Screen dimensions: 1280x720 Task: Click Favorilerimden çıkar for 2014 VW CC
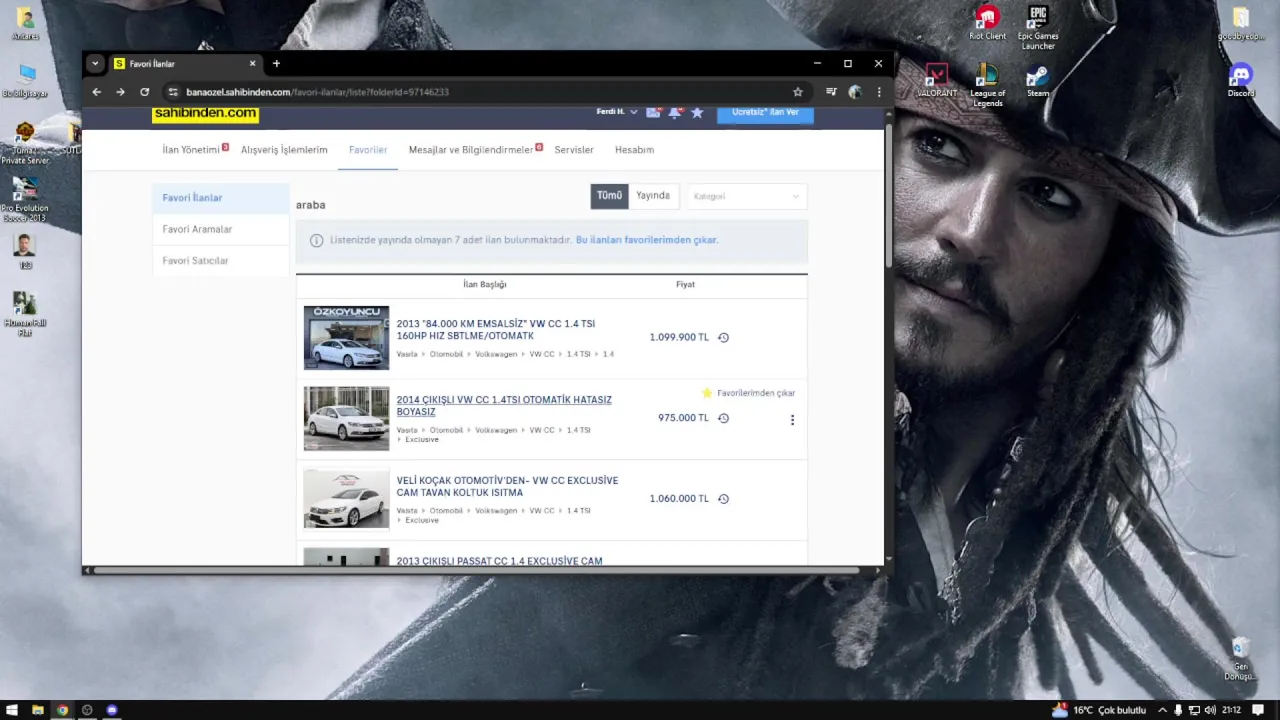point(749,393)
